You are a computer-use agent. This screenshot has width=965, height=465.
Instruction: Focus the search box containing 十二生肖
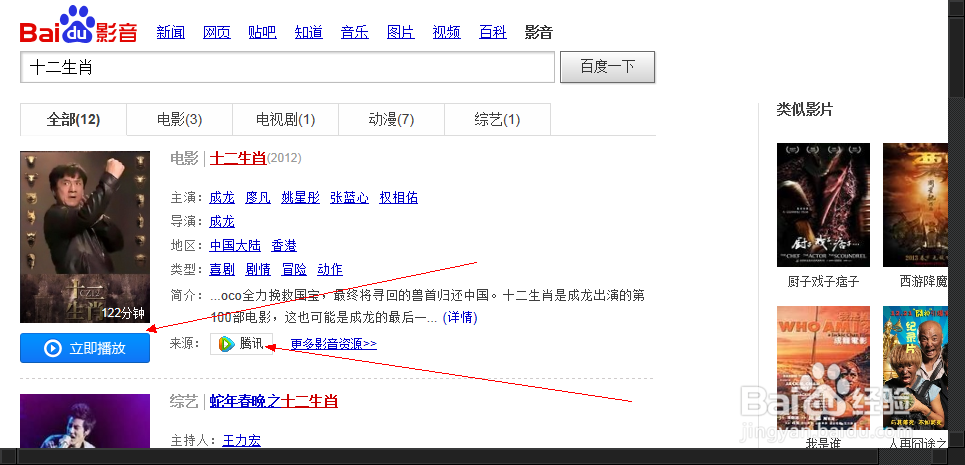287,67
